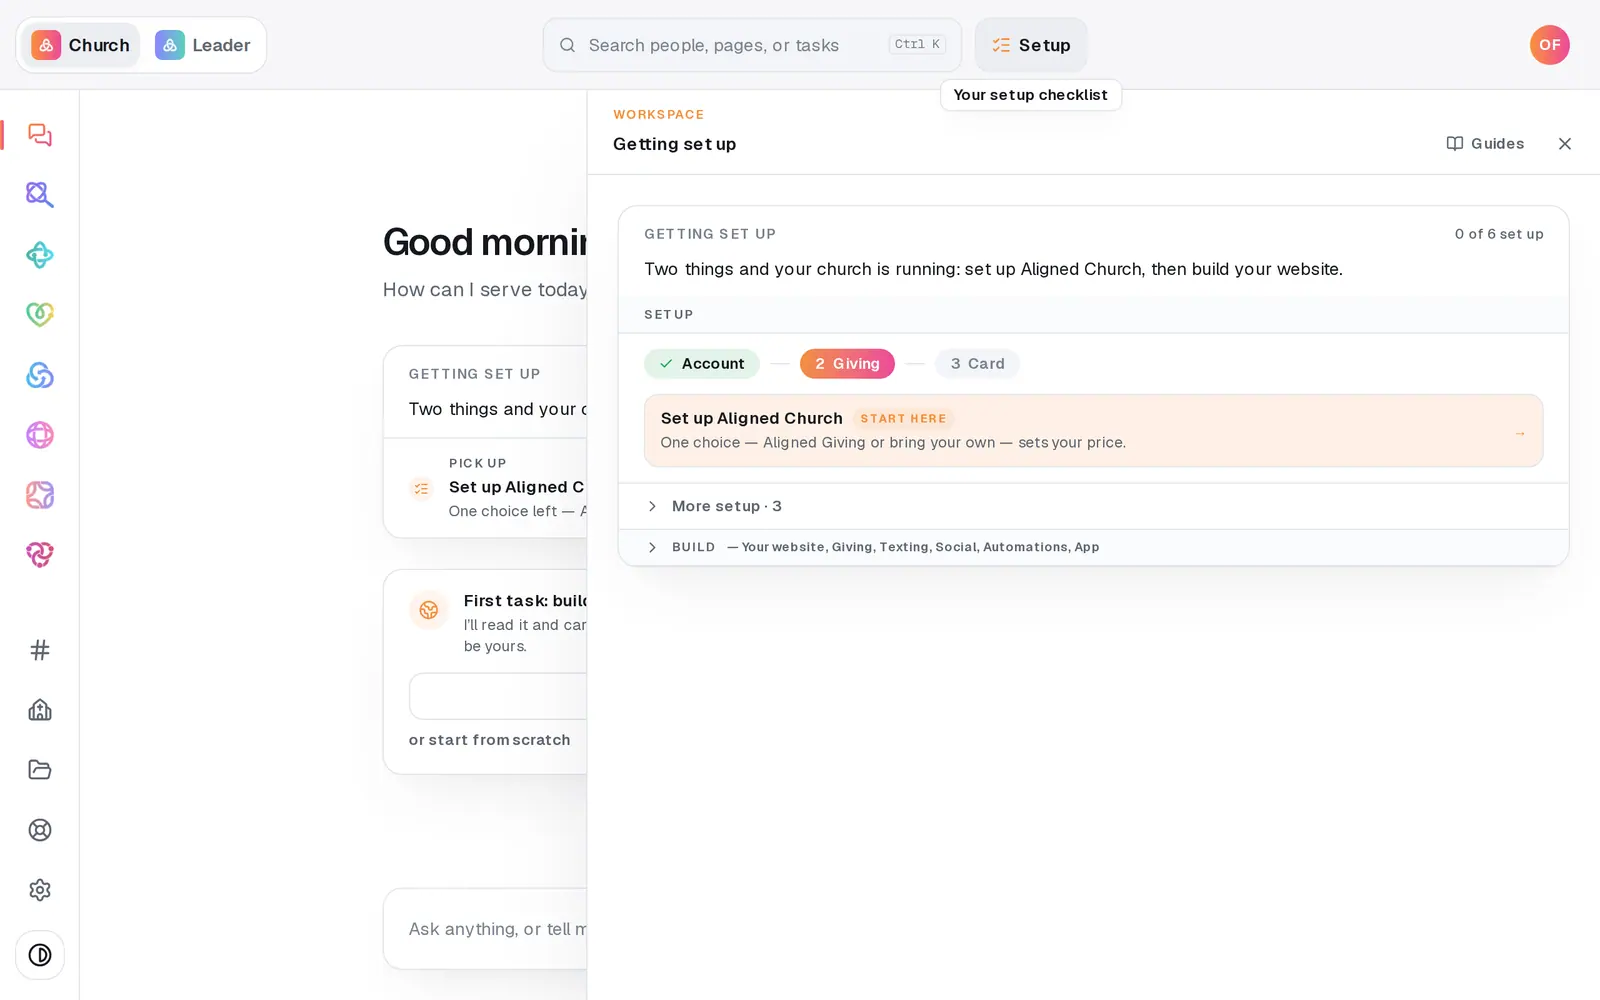Open the church building icon in sidebar
Viewport: 1600px width, 1000px height.
tap(40, 710)
